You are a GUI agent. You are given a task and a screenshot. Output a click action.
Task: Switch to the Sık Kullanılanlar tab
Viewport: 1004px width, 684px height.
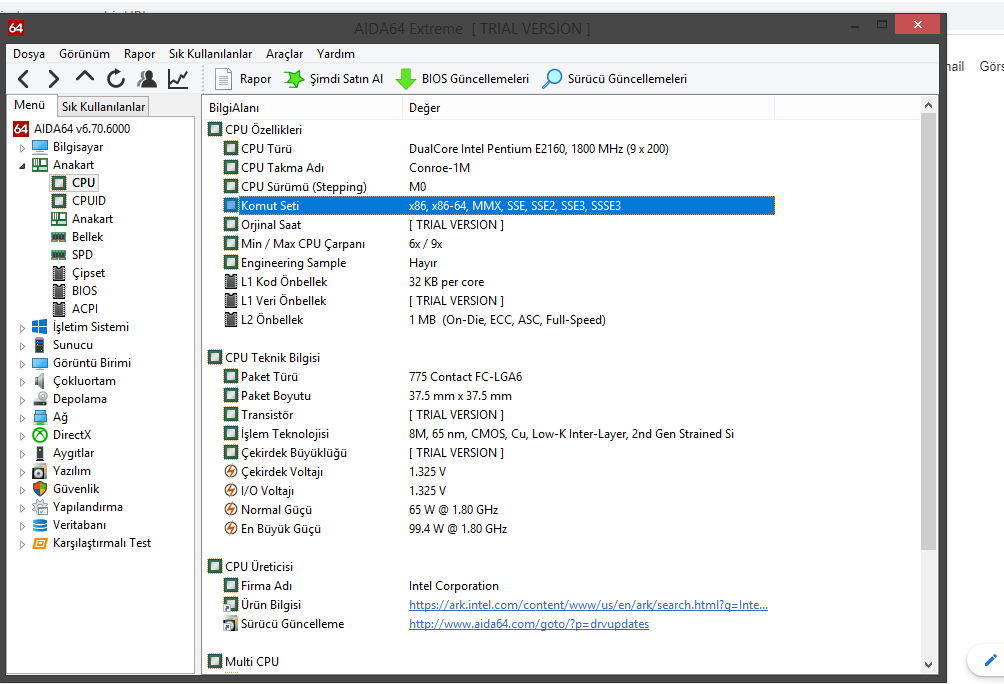[x=103, y=107]
